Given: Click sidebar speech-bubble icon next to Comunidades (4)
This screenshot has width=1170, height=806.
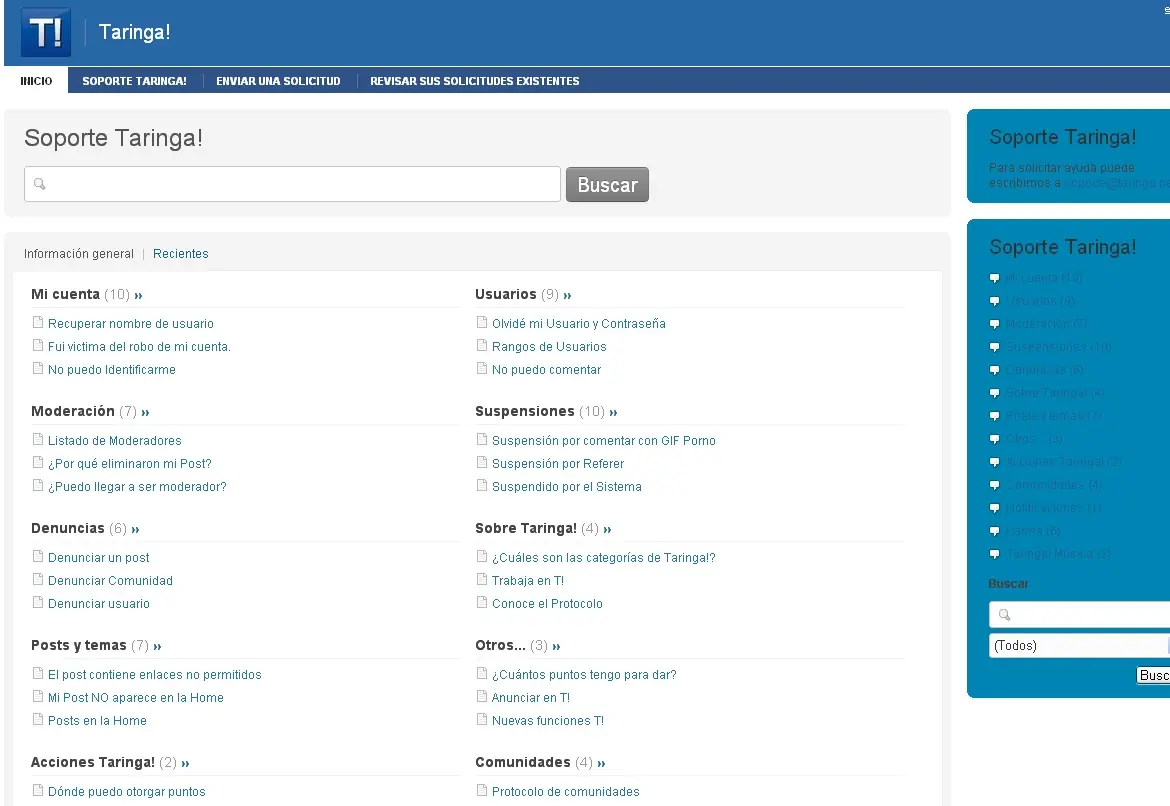Looking at the screenshot, I should click(995, 485).
